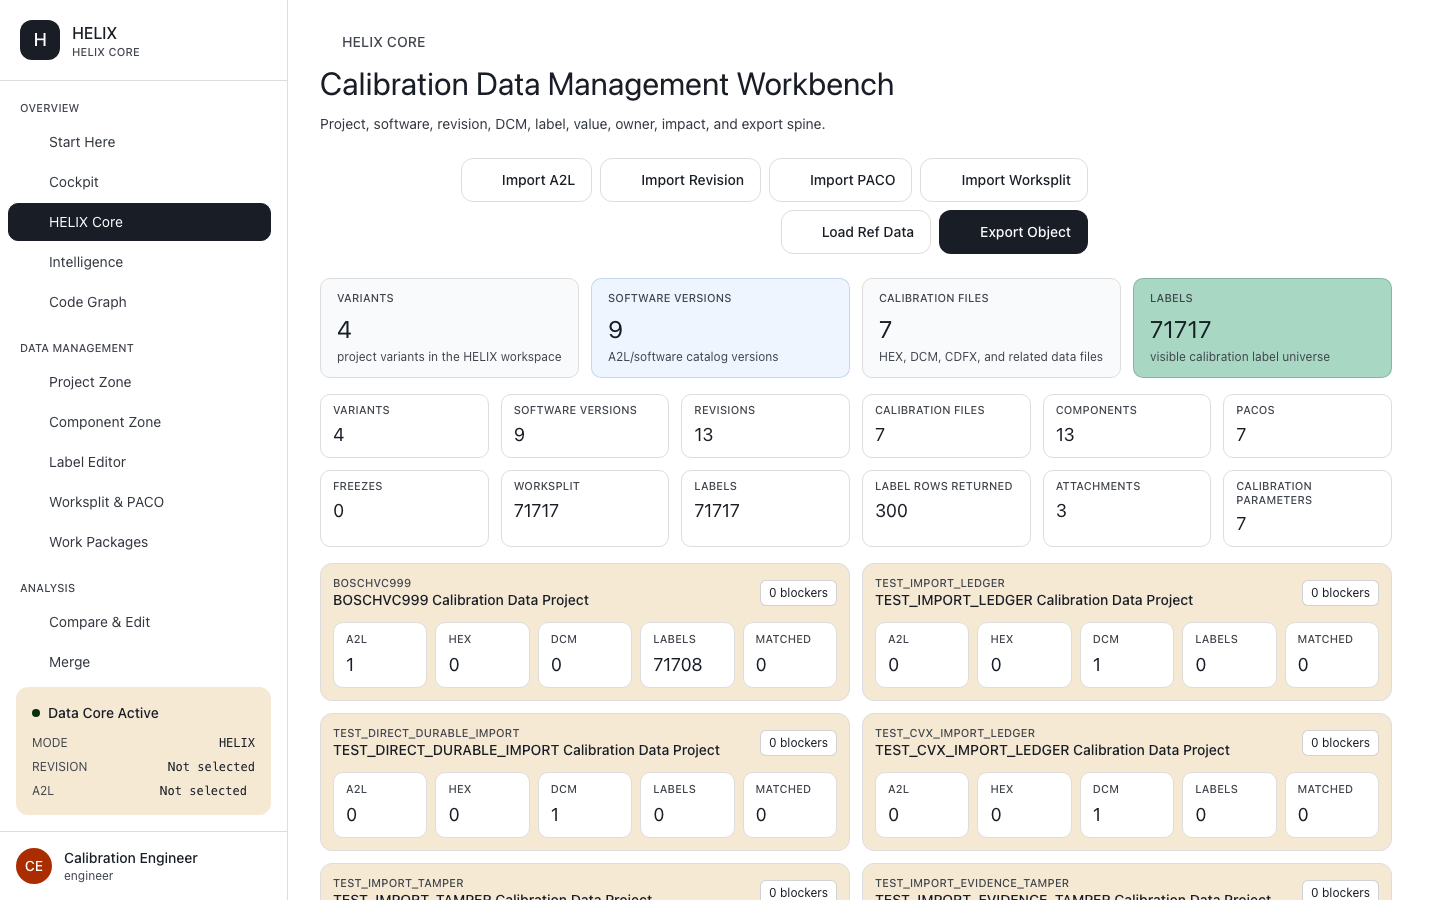Click TEST_CVX_IMPORT_LEDGER Matched cell
Image resolution: width=1440 pixels, height=900 pixels.
[1332, 805]
